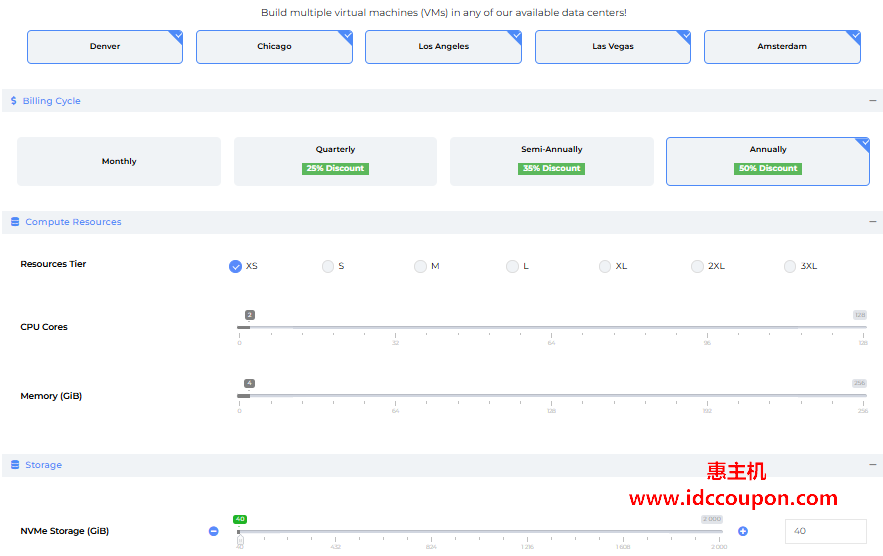Screen dimensions: 883x556
Task: Select the XS resources tier
Action: (235, 266)
